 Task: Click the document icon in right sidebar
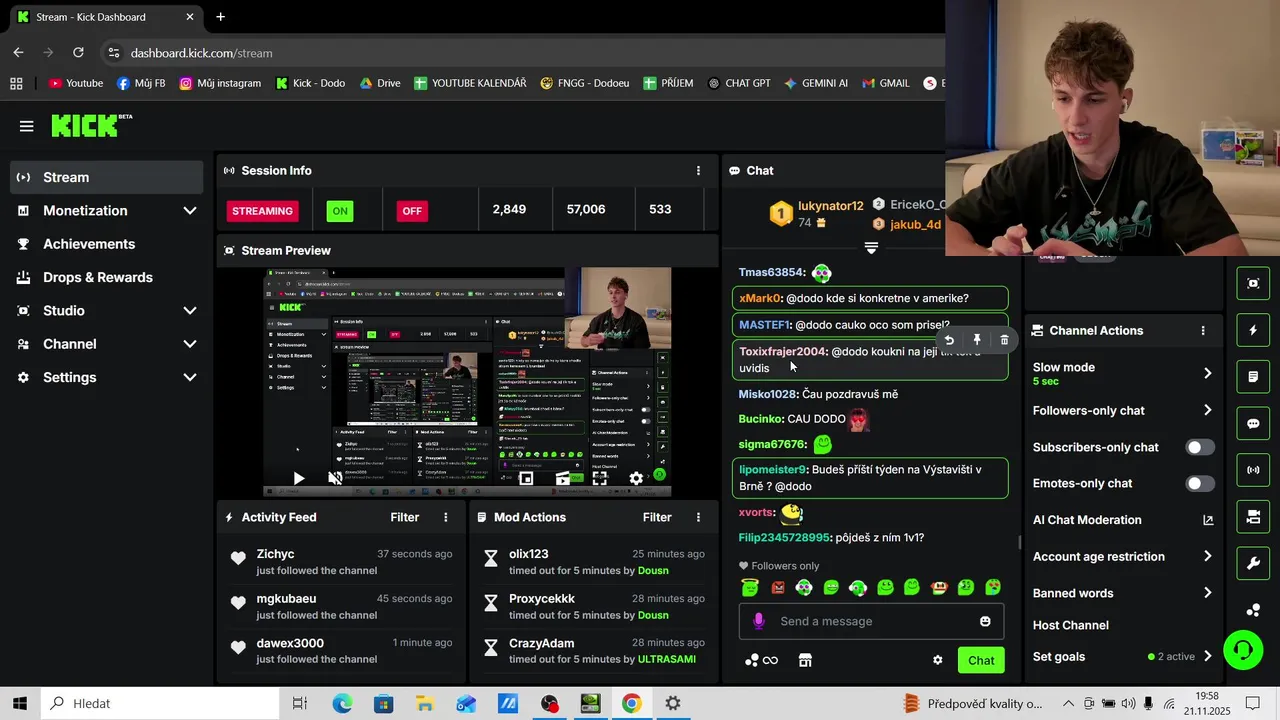point(1253,377)
